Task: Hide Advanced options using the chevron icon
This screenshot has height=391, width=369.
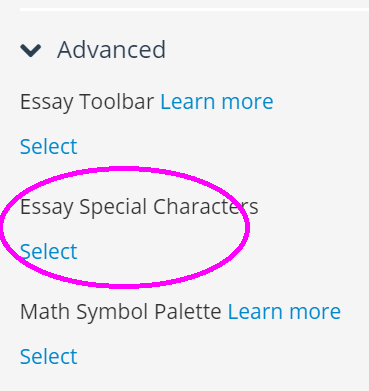Action: point(31,50)
